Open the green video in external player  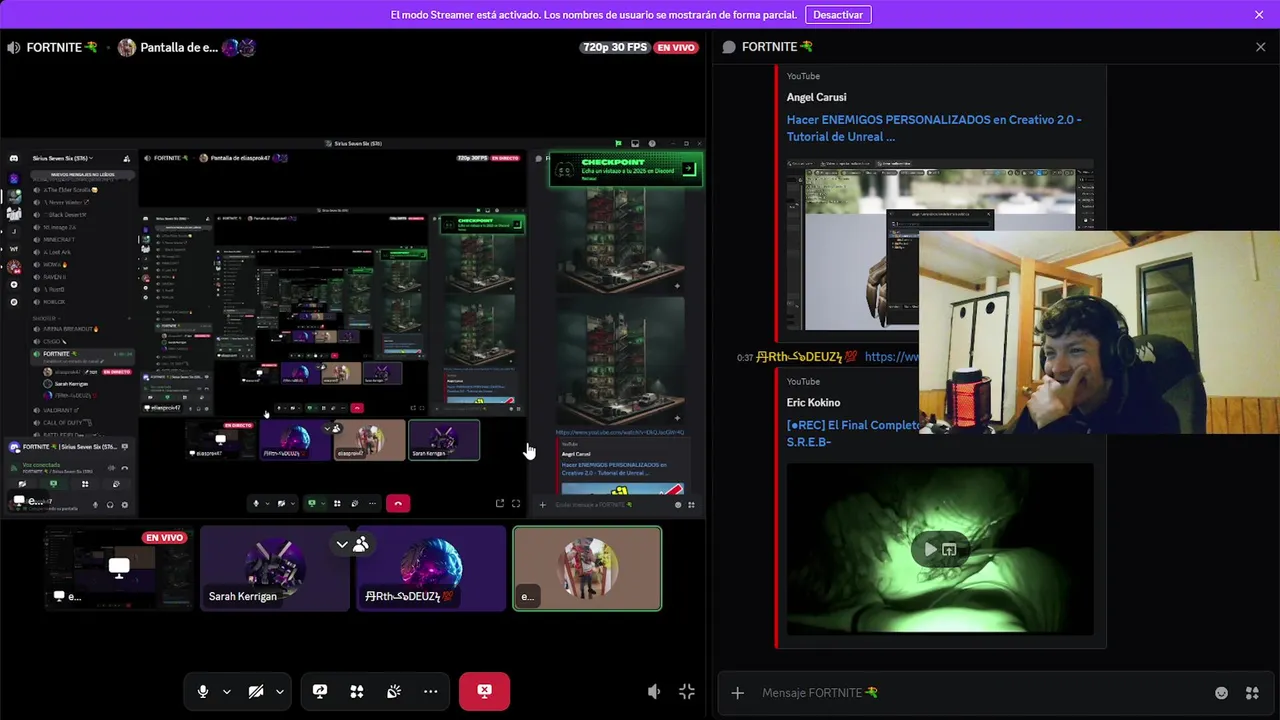[949, 549]
